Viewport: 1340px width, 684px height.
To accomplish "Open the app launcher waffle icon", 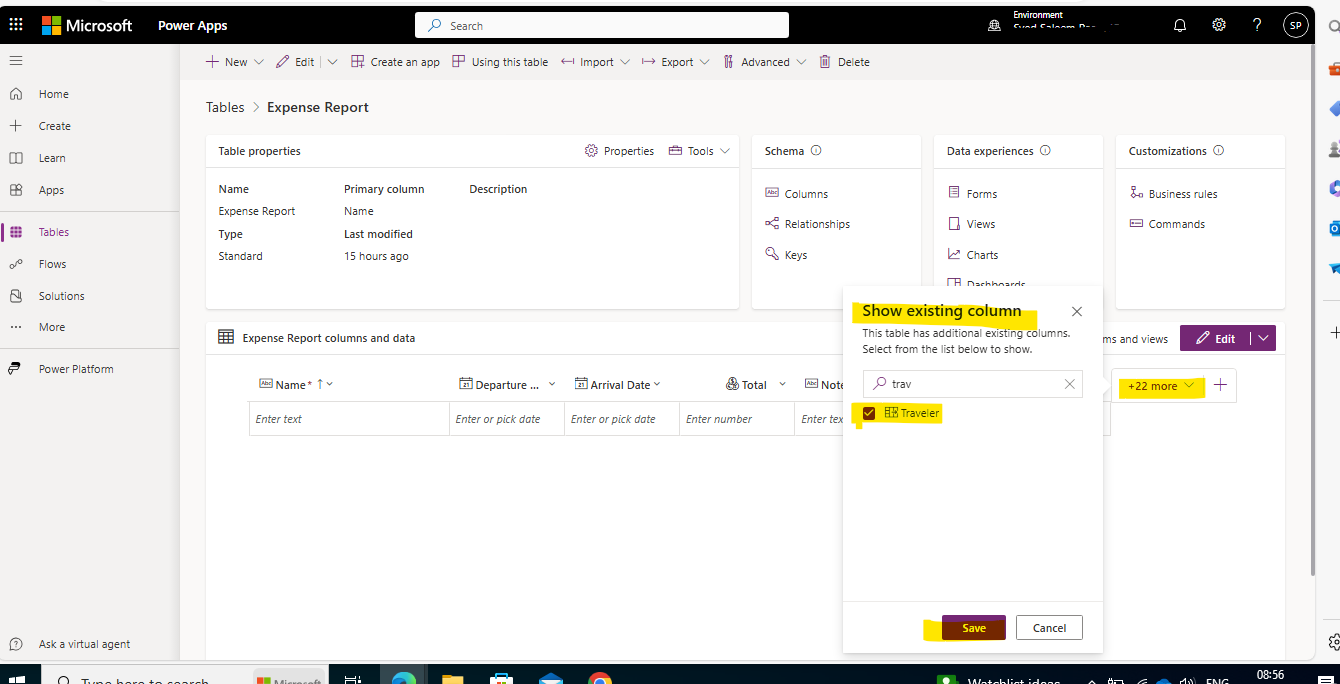I will 16,25.
